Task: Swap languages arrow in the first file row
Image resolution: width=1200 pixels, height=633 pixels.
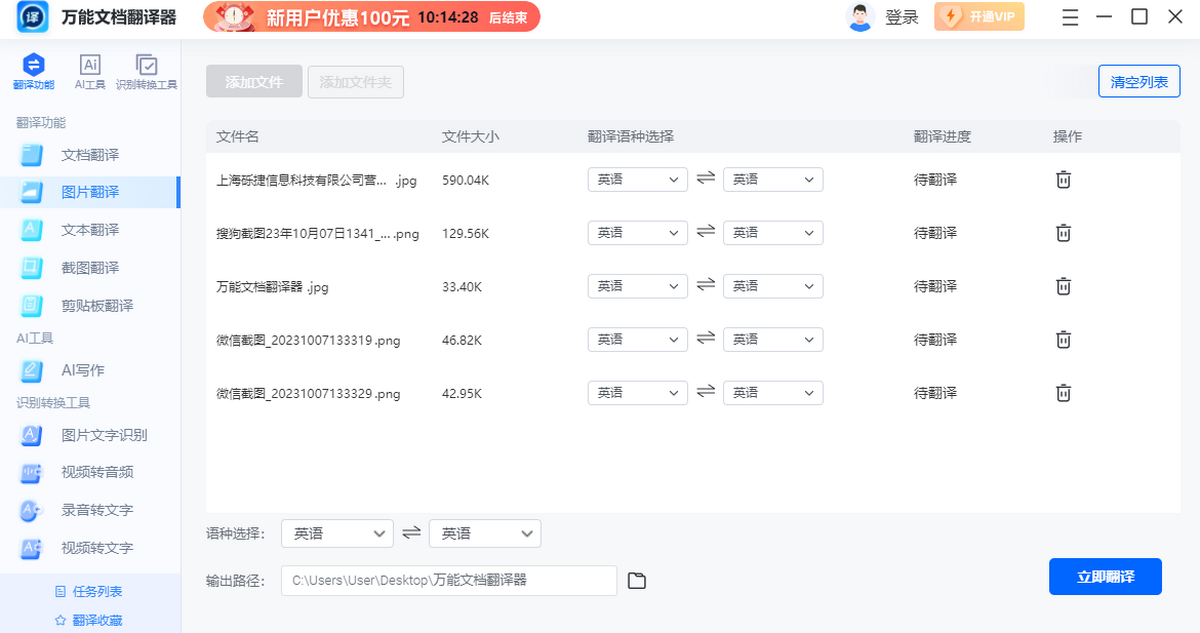Action: point(706,178)
